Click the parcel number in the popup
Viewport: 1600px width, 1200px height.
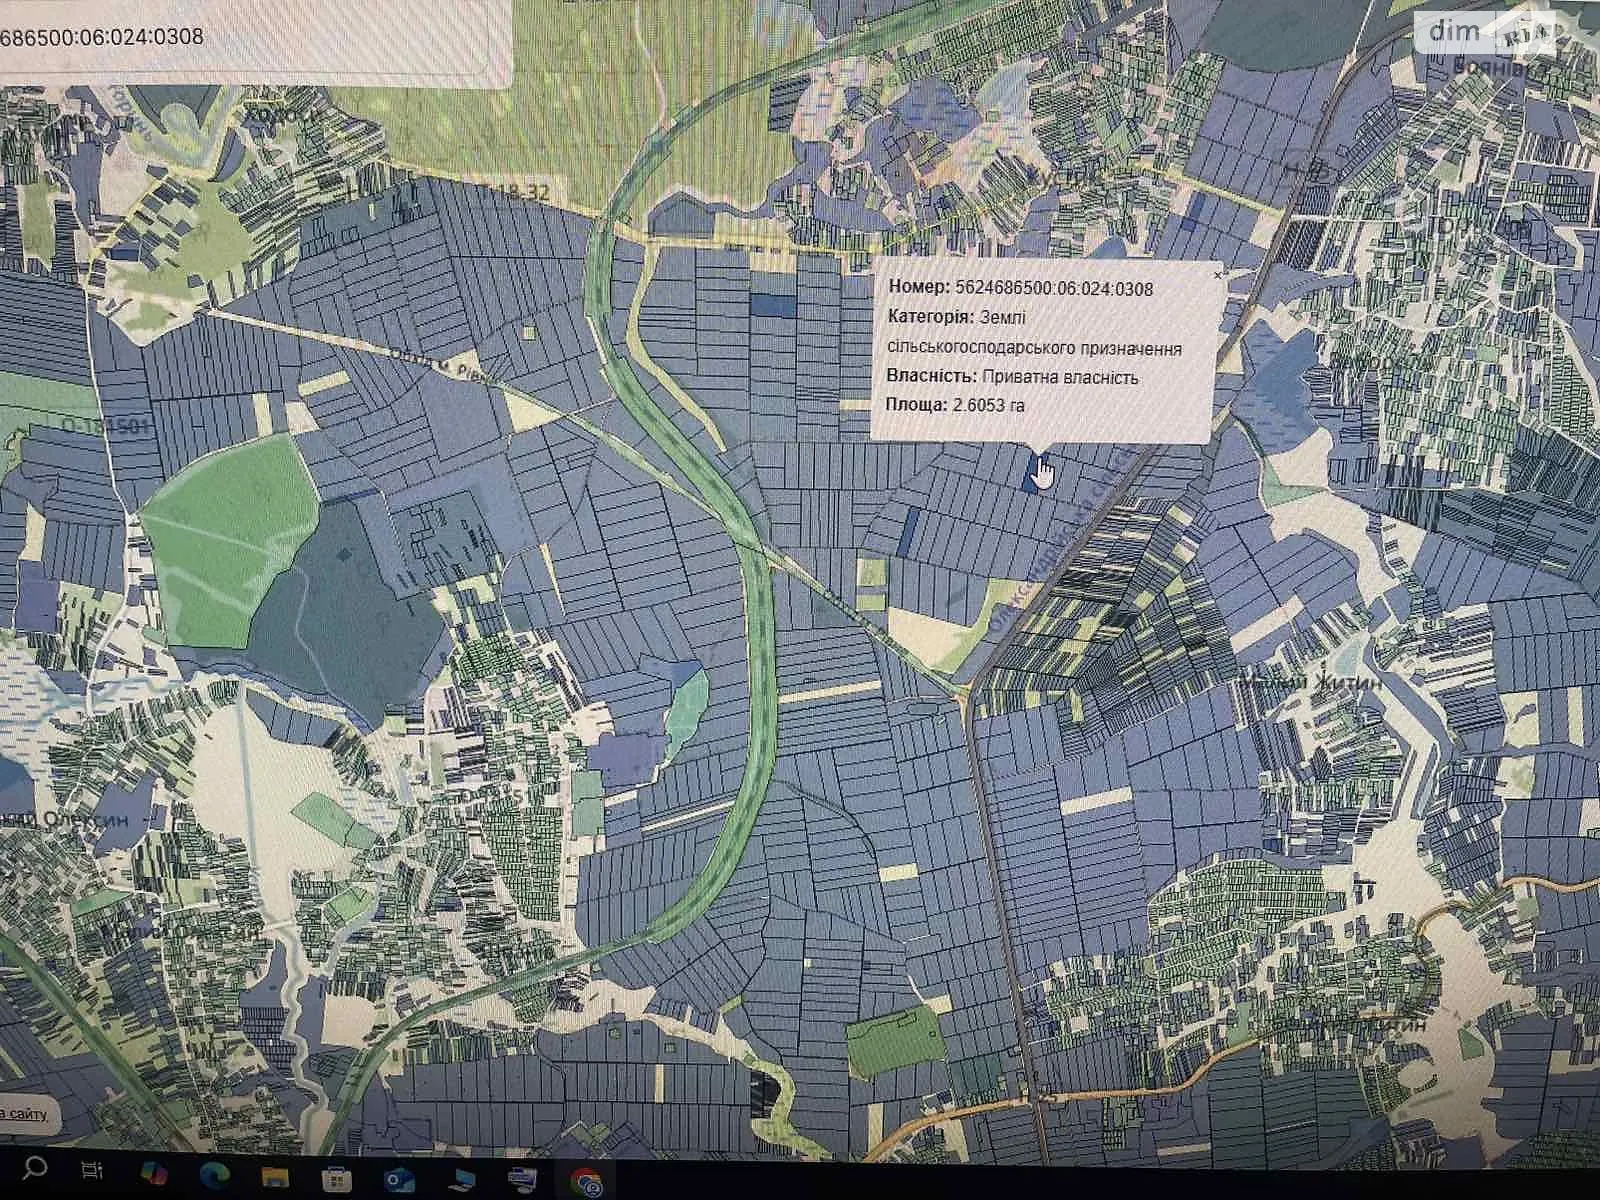(1054, 289)
